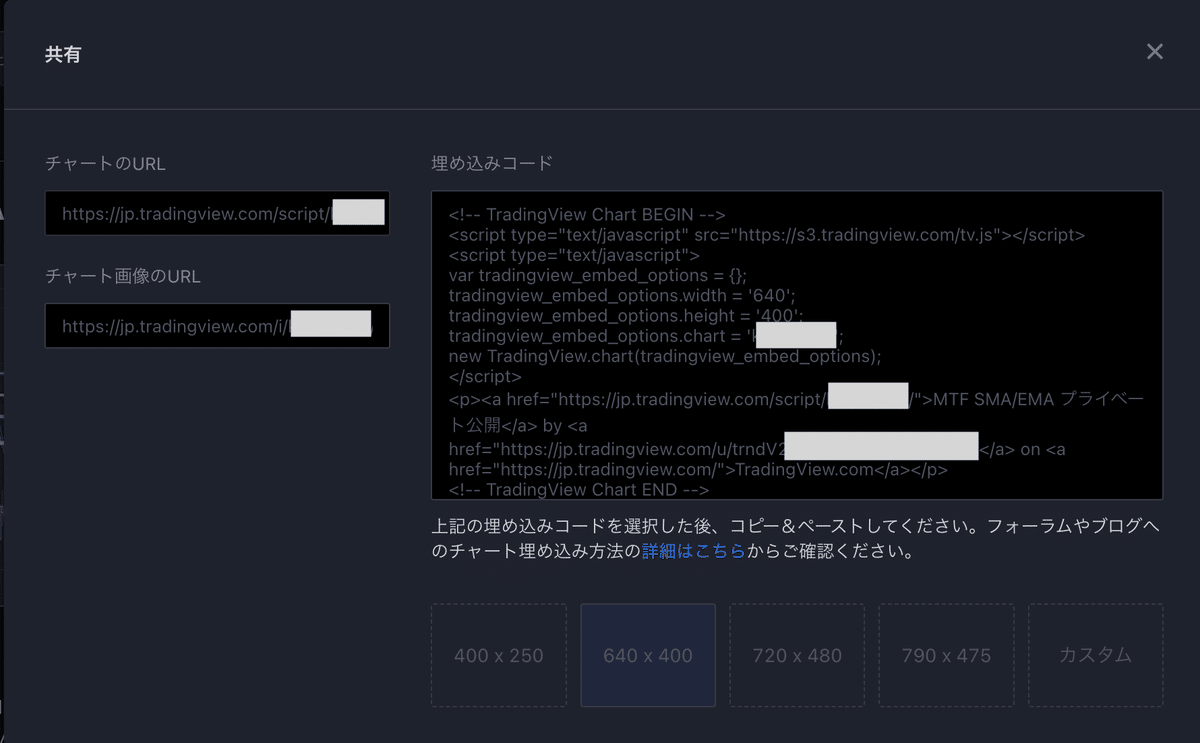
Task: Select the 400 x 250 embed size
Action: click(499, 655)
